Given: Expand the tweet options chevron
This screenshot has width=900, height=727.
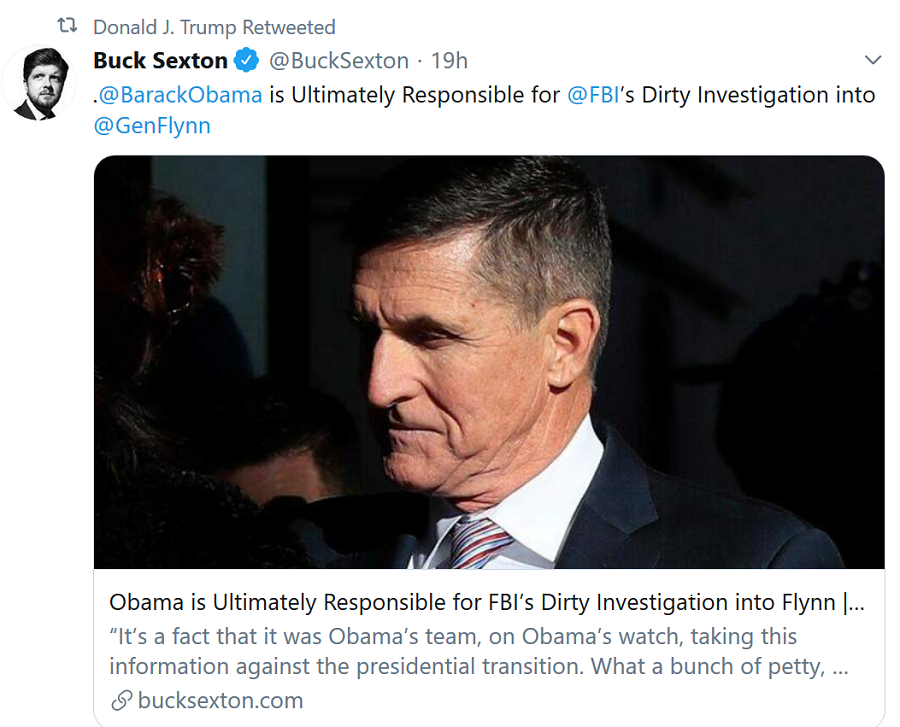Looking at the screenshot, I should (x=873, y=60).
